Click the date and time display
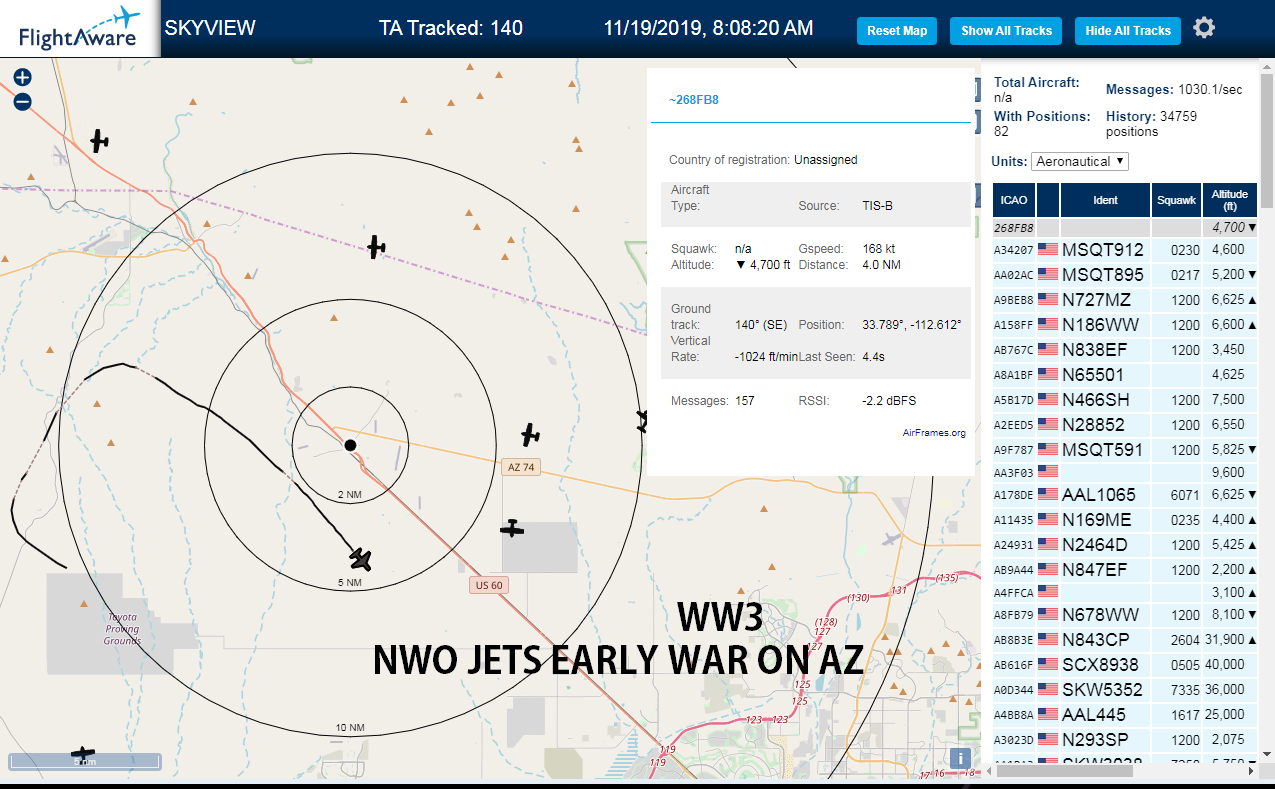This screenshot has height=789, width=1275. coord(708,28)
